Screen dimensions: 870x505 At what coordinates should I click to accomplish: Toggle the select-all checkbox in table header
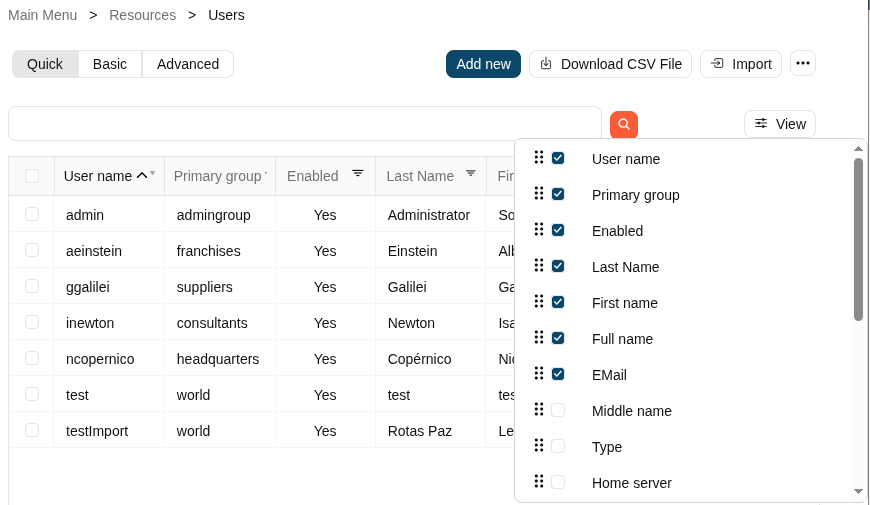(x=32, y=176)
